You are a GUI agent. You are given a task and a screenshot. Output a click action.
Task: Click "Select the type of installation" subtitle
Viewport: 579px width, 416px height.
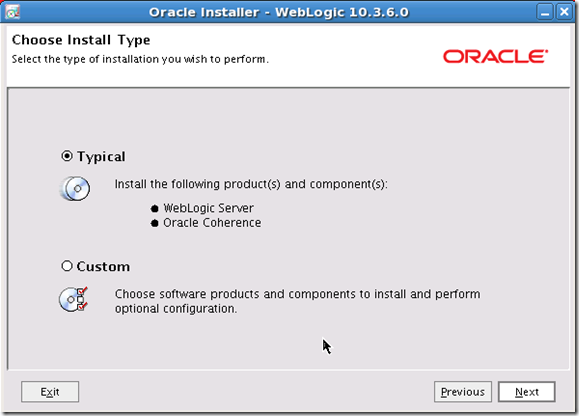pyautogui.click(x=140, y=59)
